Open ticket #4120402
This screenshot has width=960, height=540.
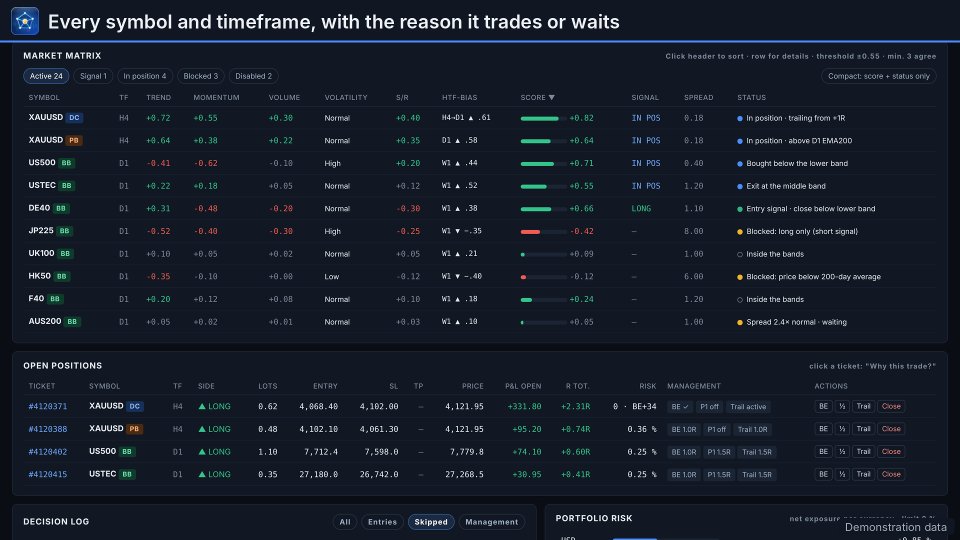coord(48,452)
